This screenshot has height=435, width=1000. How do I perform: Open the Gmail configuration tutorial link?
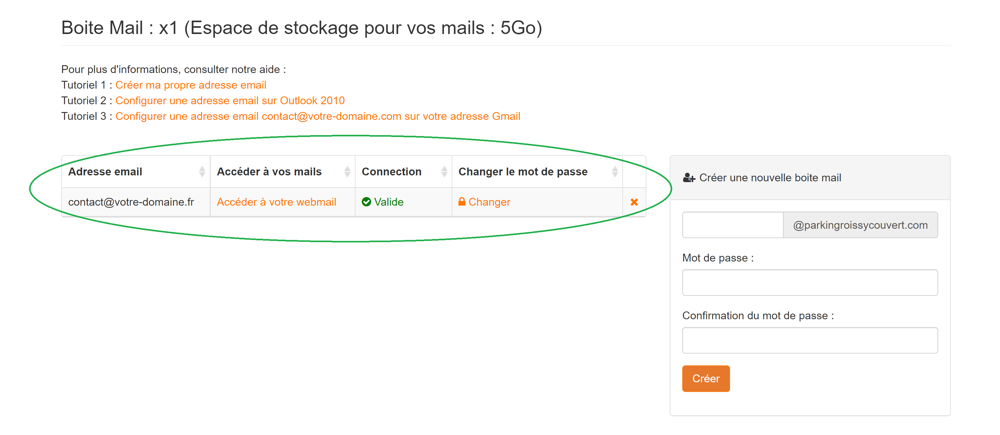317,116
